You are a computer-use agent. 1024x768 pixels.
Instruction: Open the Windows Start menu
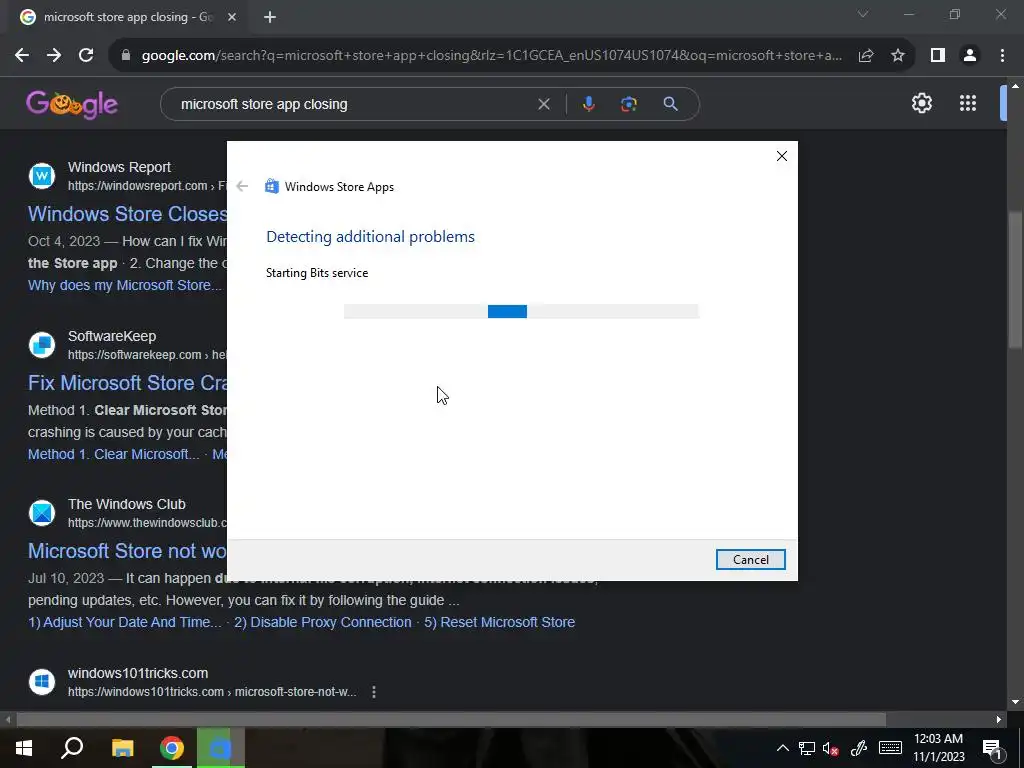point(24,748)
